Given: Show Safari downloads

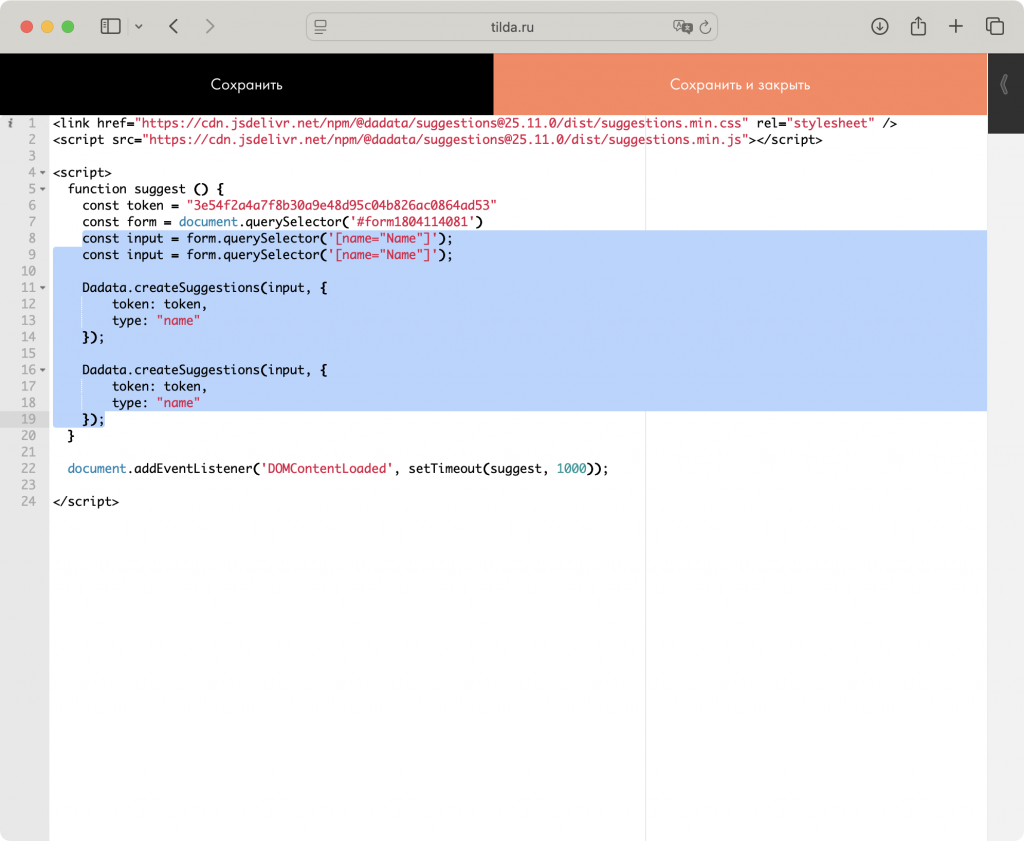Looking at the screenshot, I should [880, 27].
